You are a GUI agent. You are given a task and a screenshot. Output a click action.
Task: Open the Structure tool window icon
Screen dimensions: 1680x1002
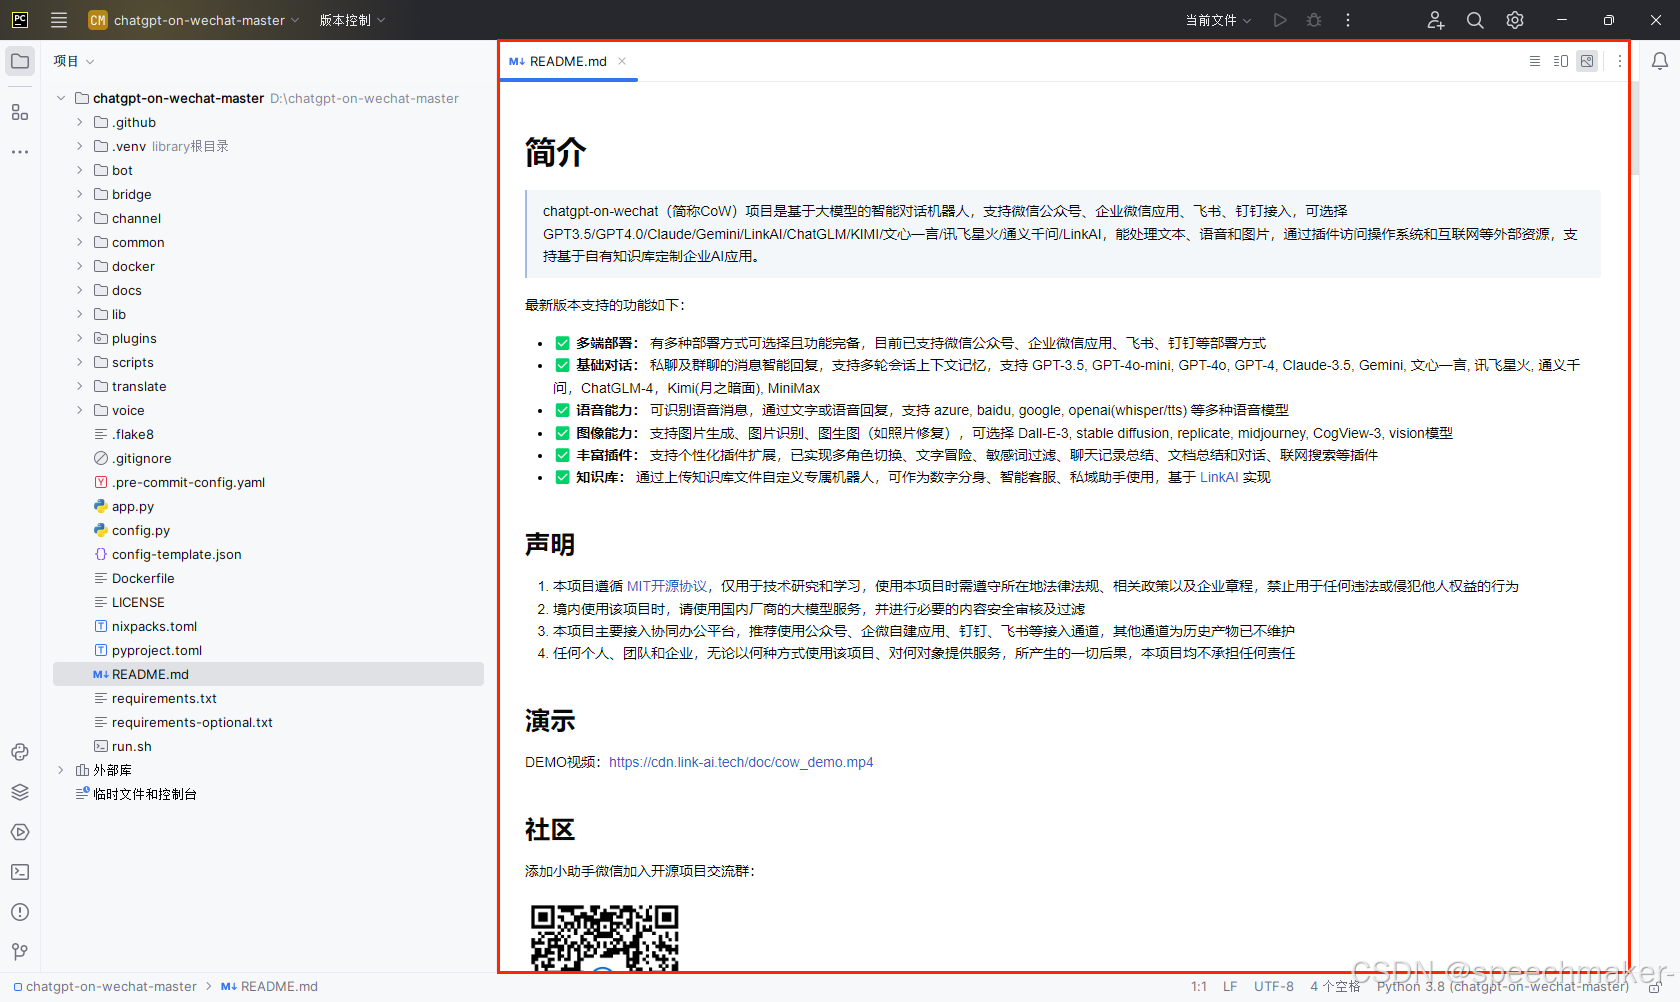(20, 112)
